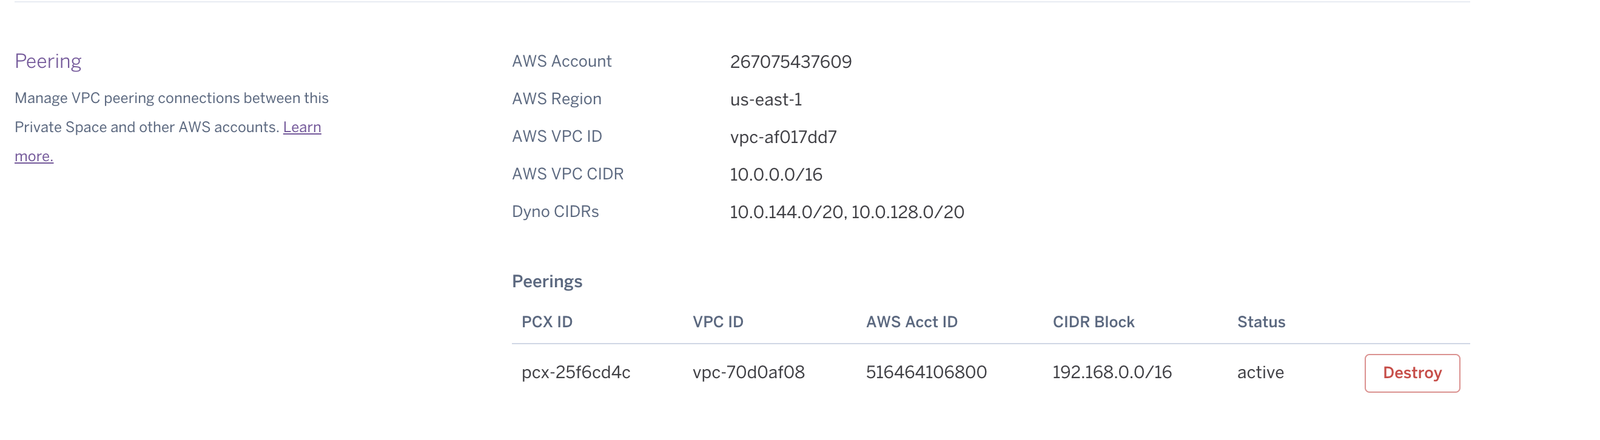Click the CIDR Block column header
Image resolution: width=1600 pixels, height=440 pixels.
1093,322
